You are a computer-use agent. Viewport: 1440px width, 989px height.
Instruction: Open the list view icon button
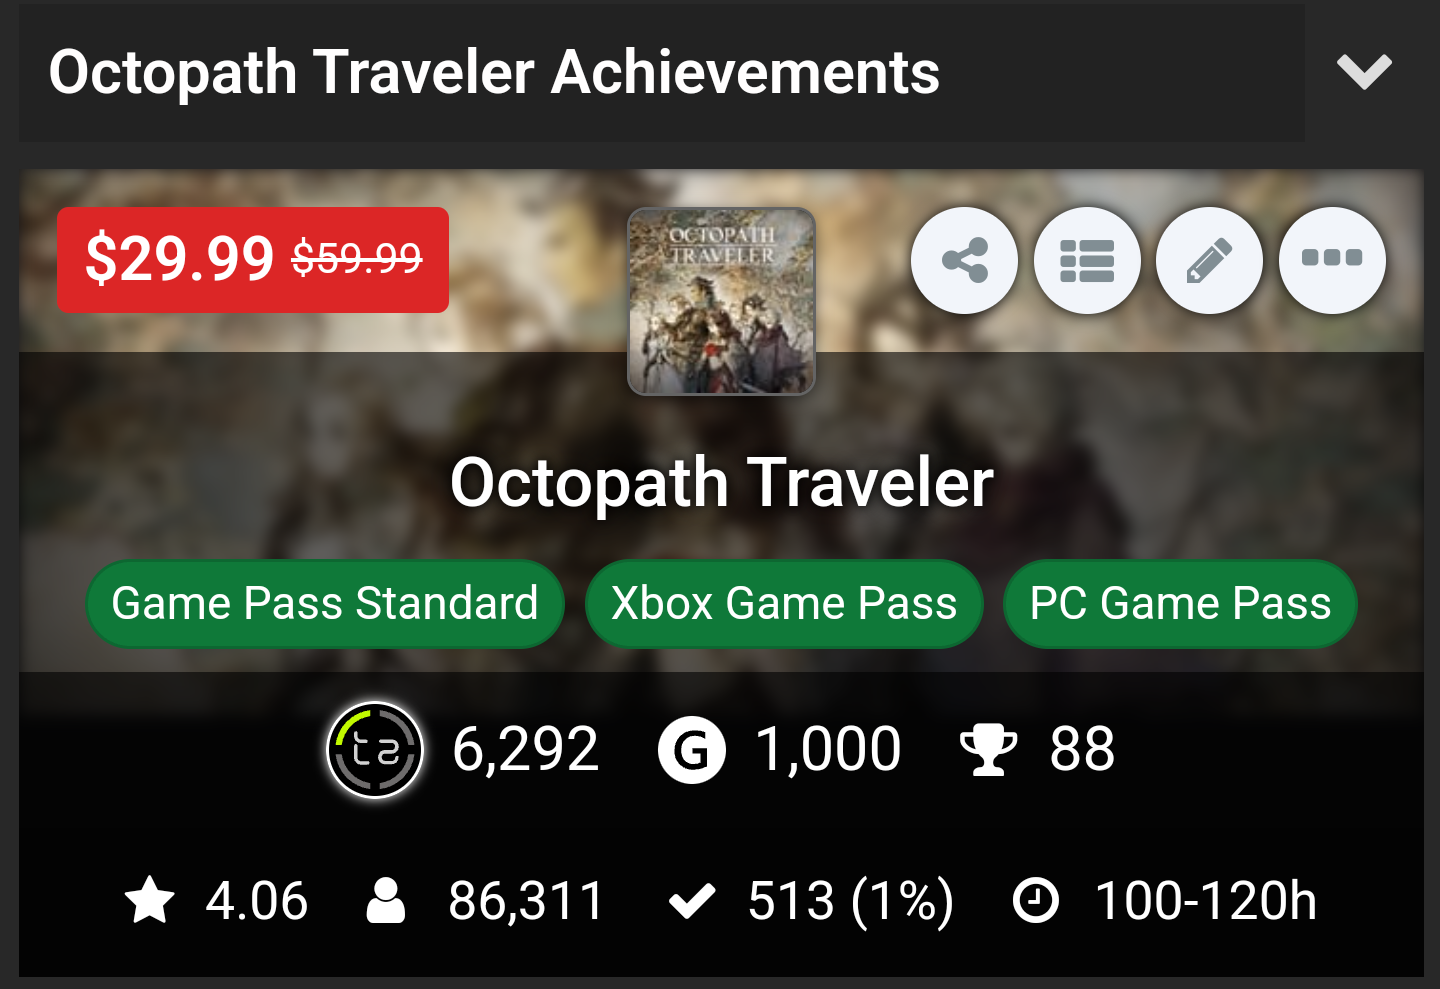1087,260
